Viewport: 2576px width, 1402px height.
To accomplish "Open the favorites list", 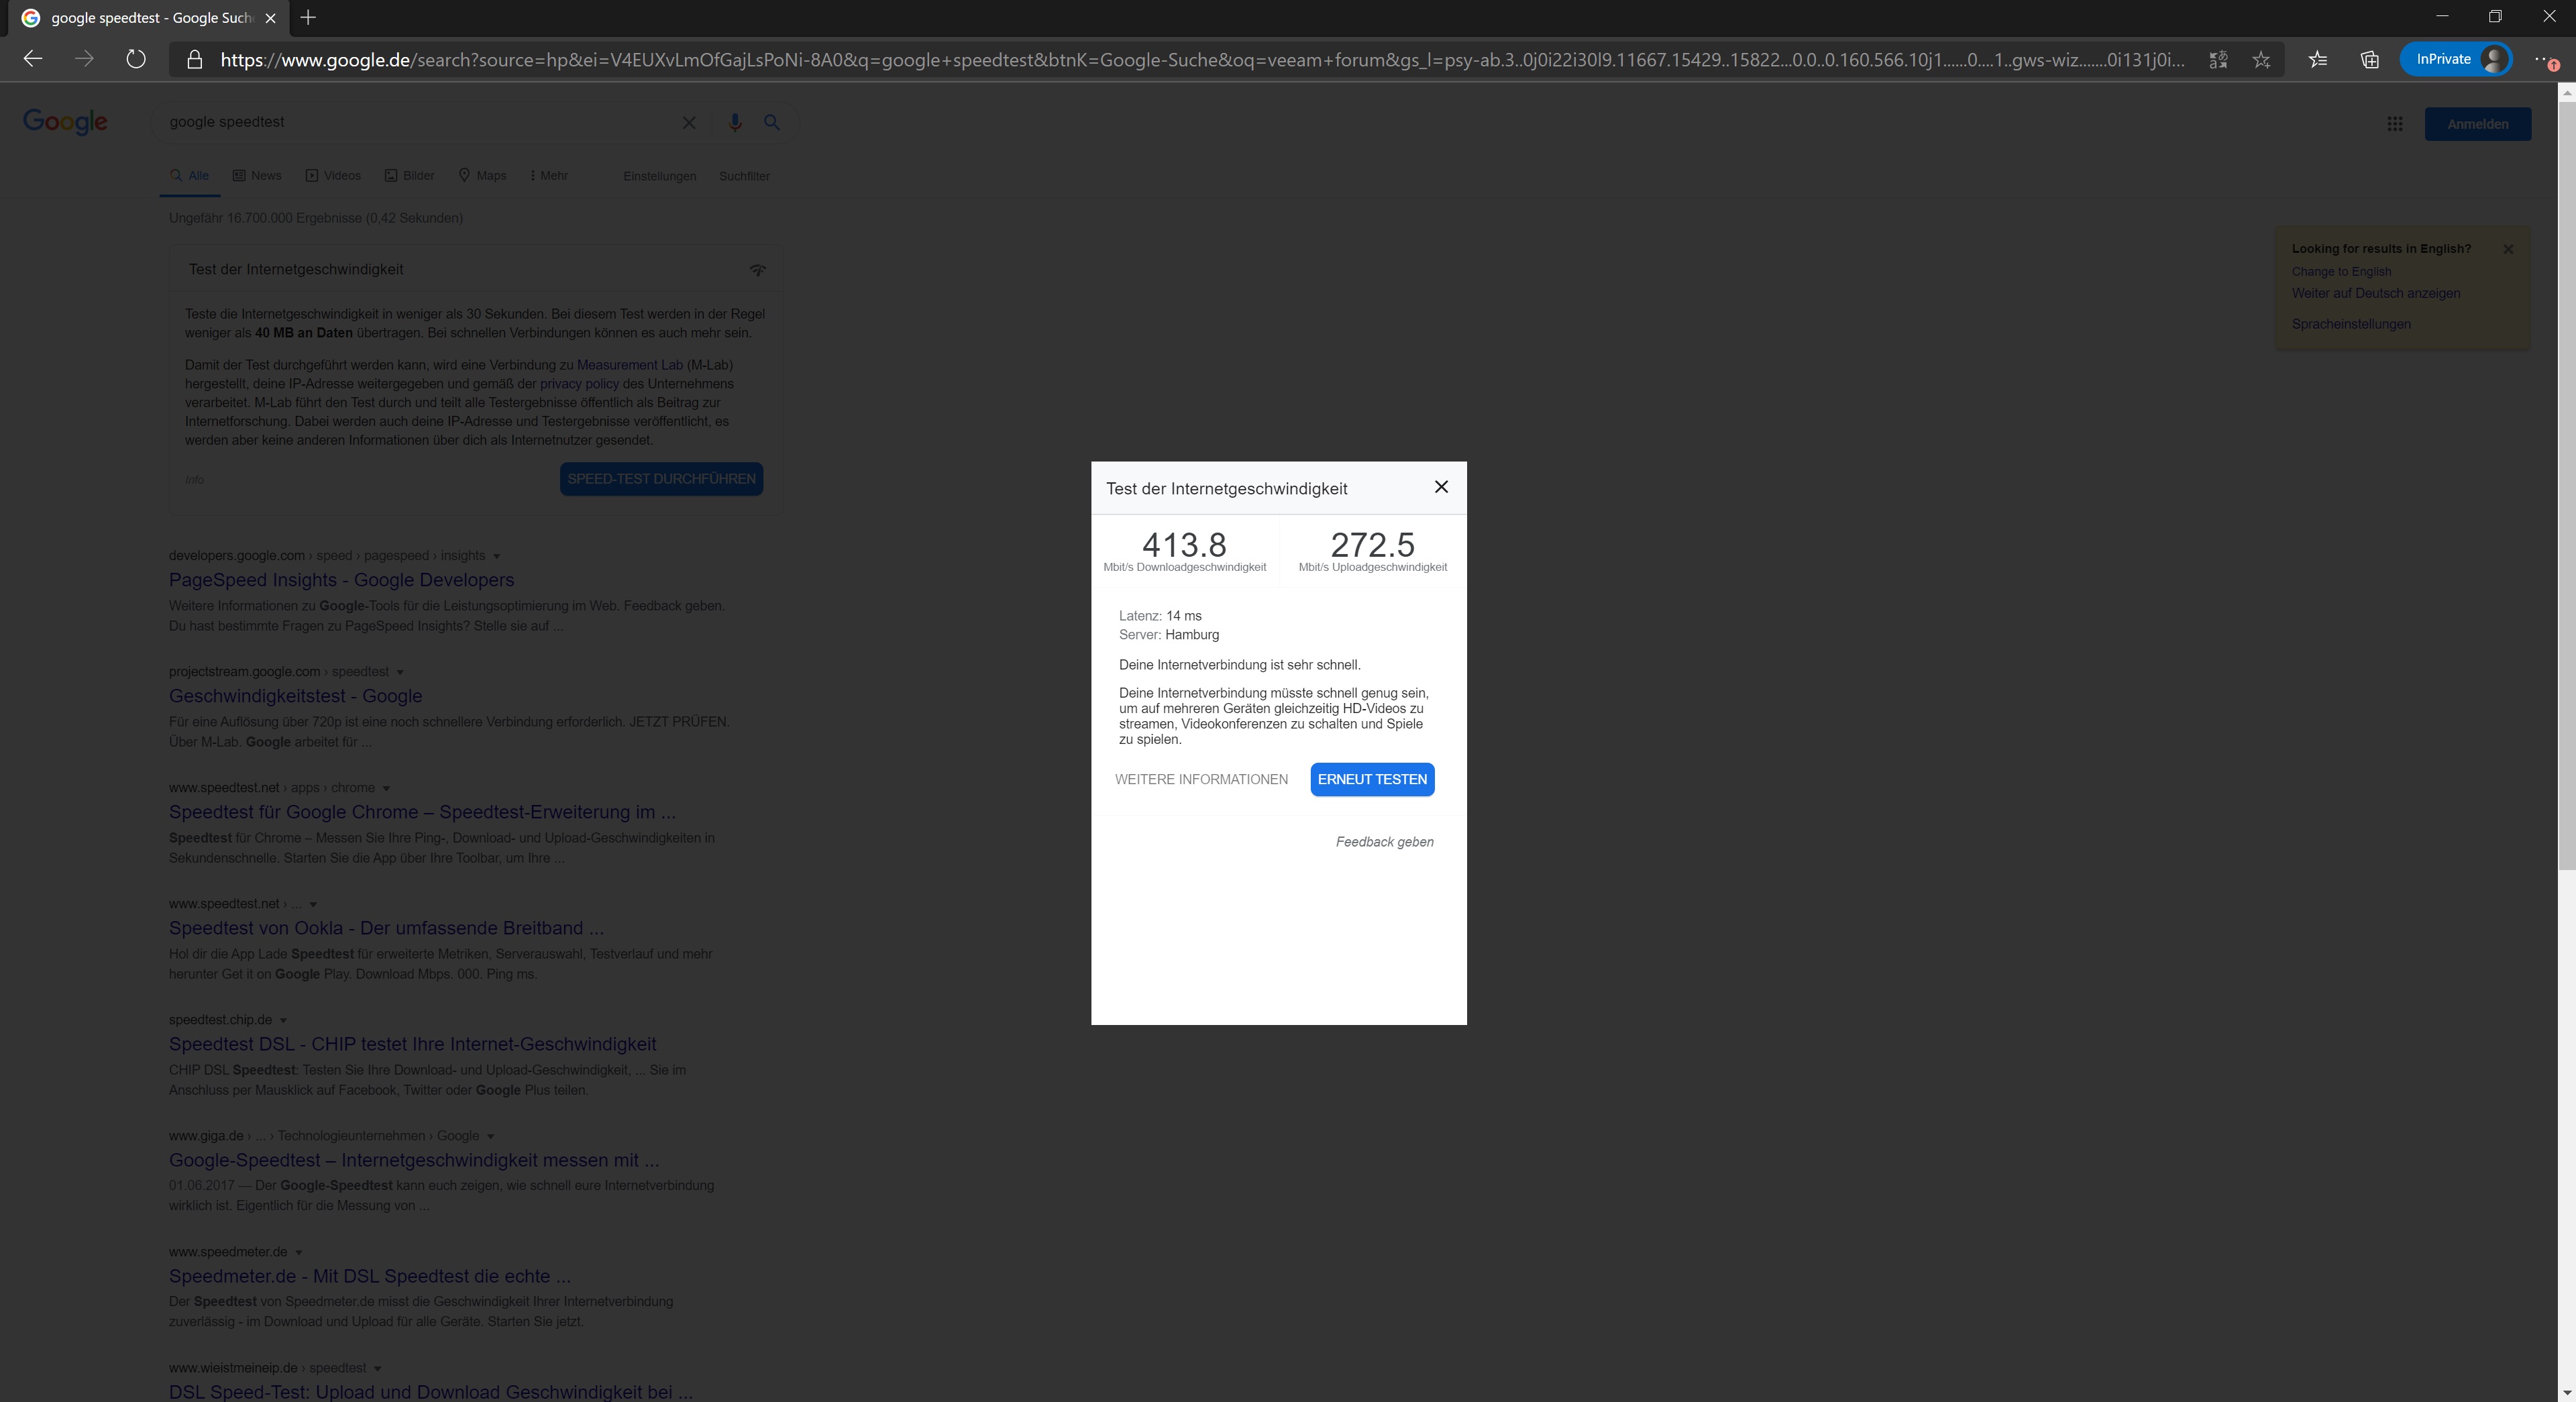I will pos(2318,60).
